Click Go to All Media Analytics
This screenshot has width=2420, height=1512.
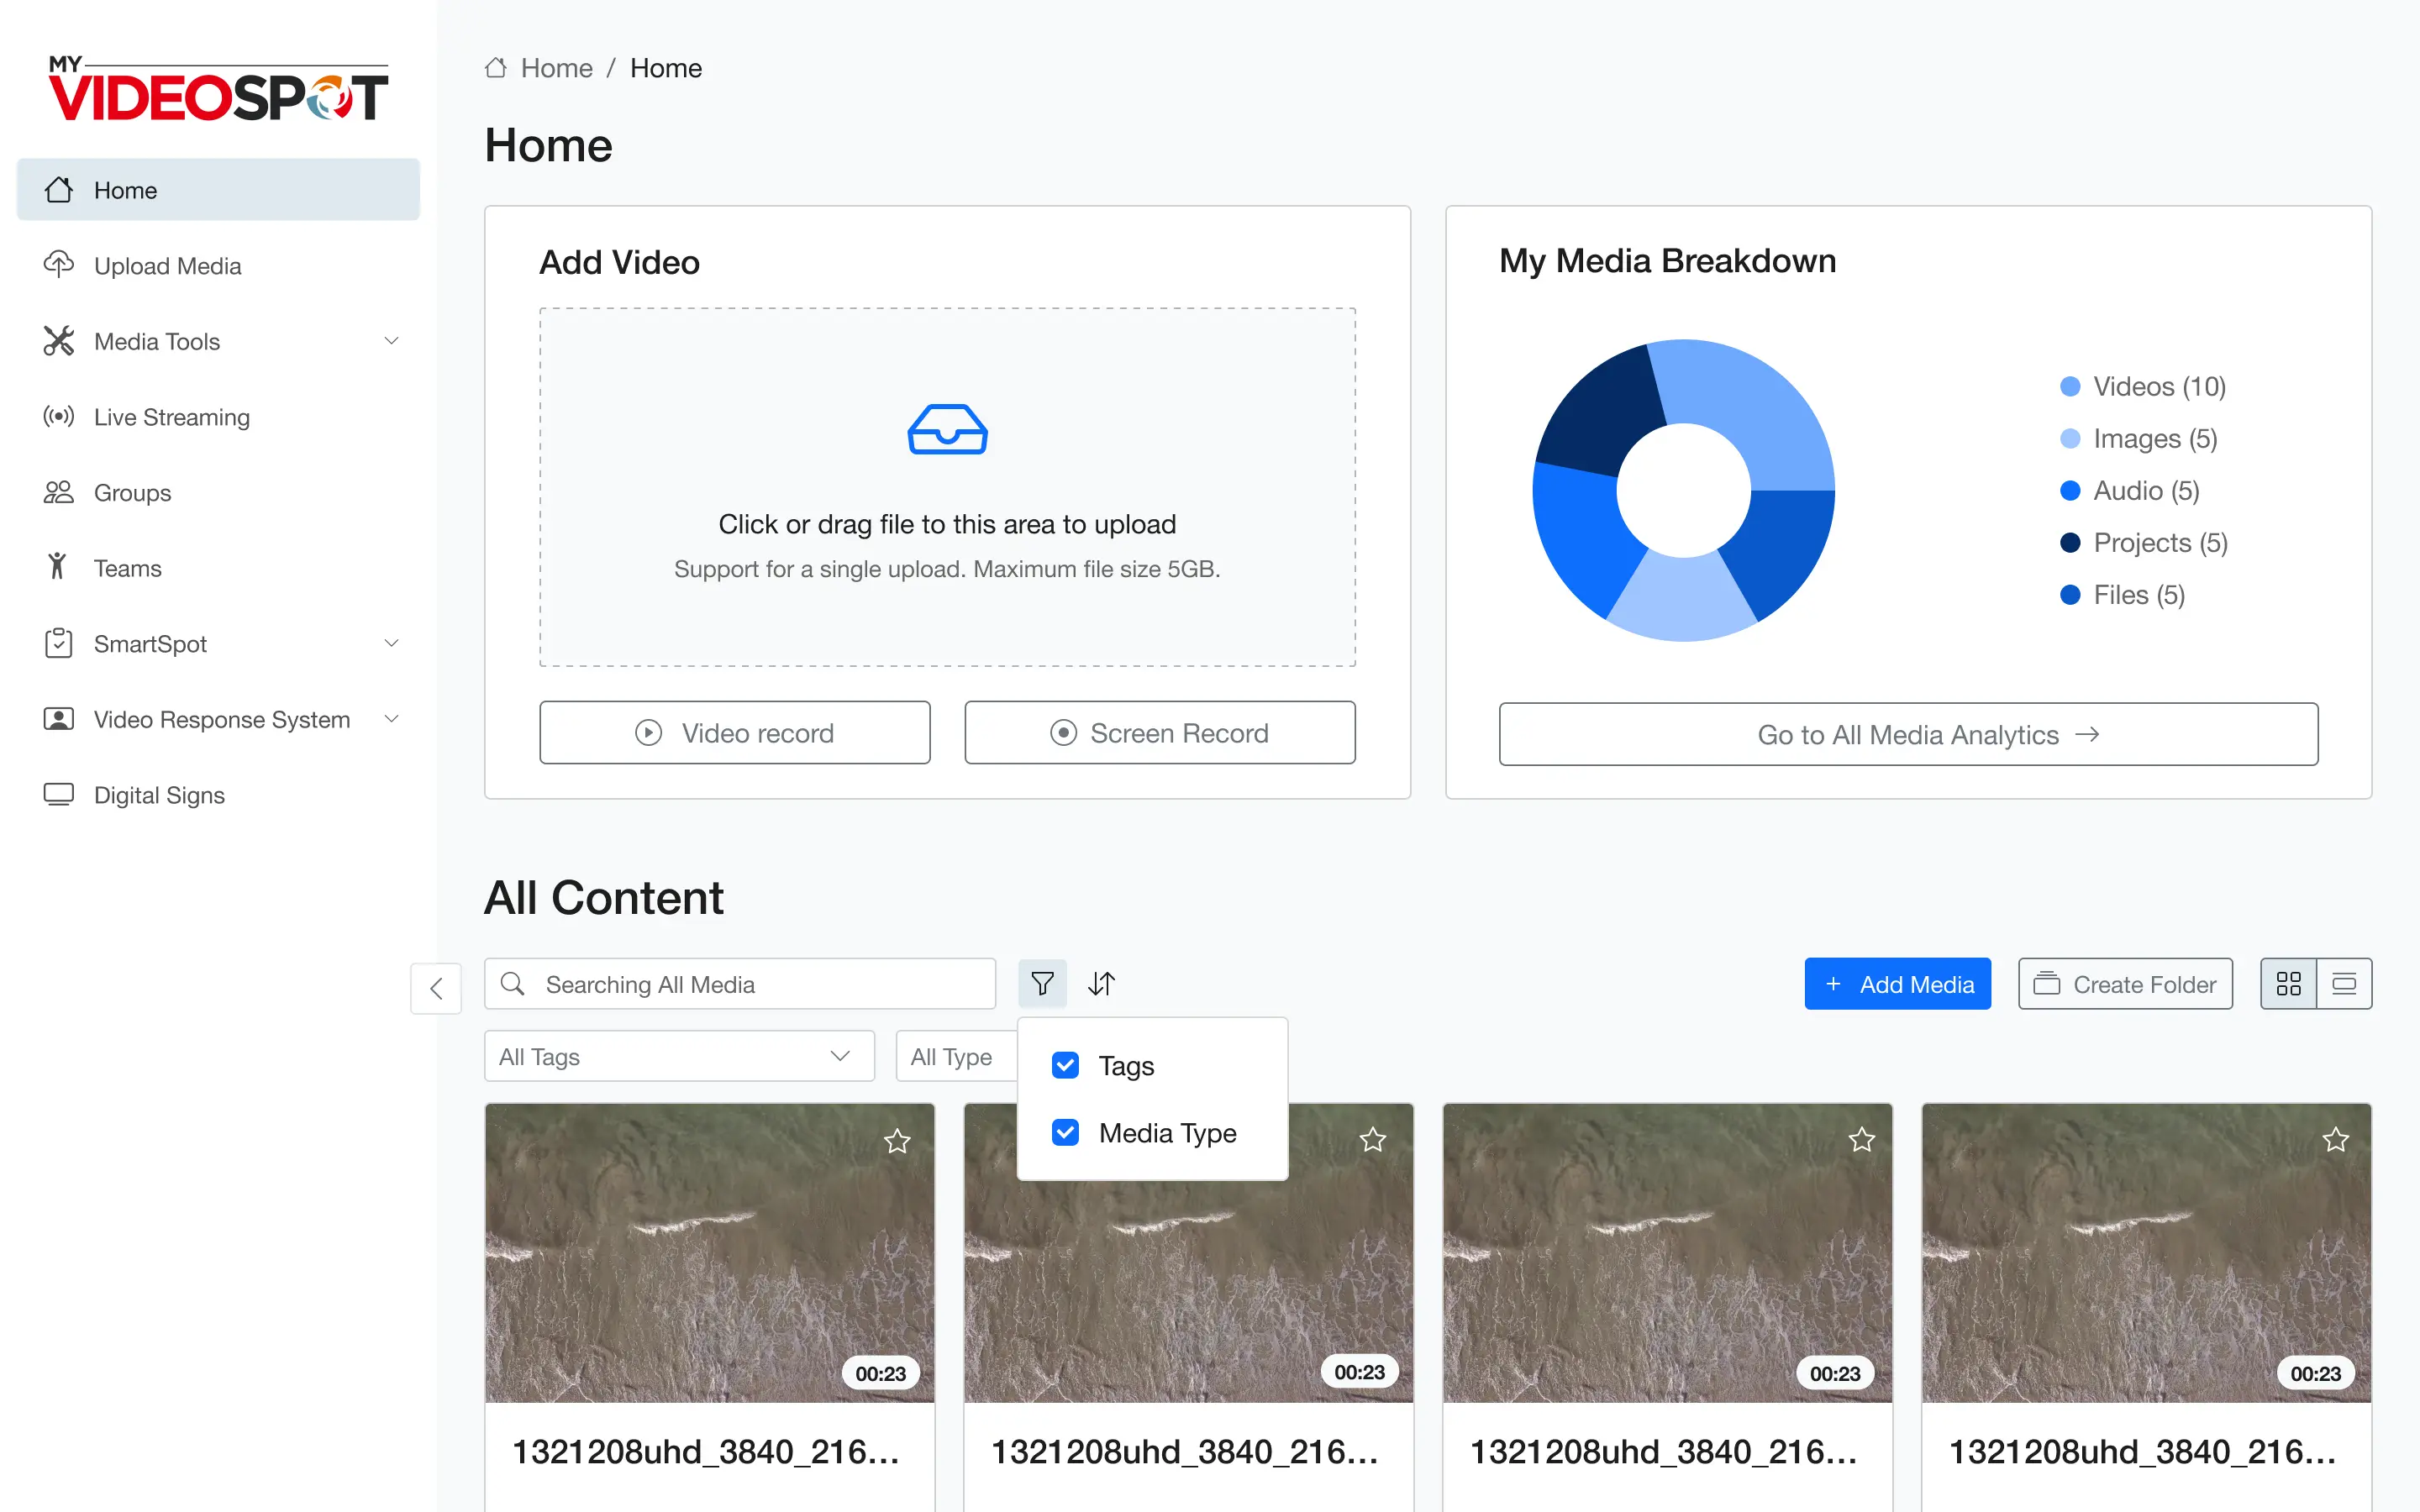[1907, 735]
